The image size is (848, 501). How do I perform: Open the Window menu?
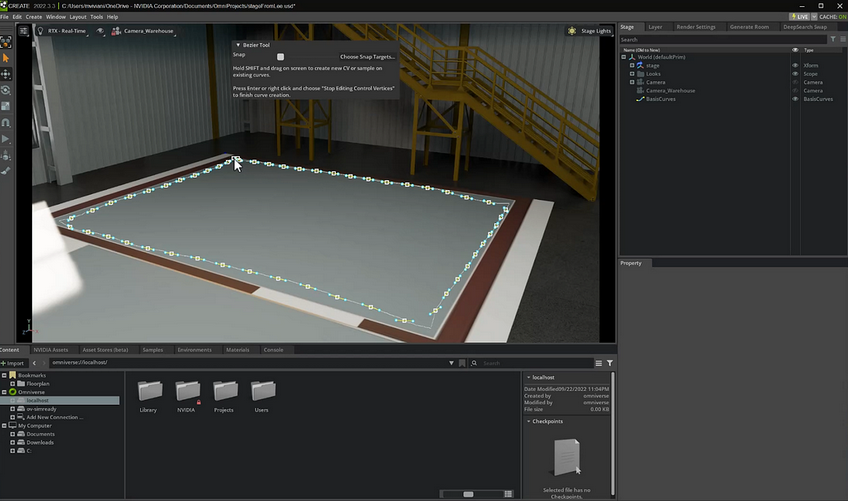(56, 17)
